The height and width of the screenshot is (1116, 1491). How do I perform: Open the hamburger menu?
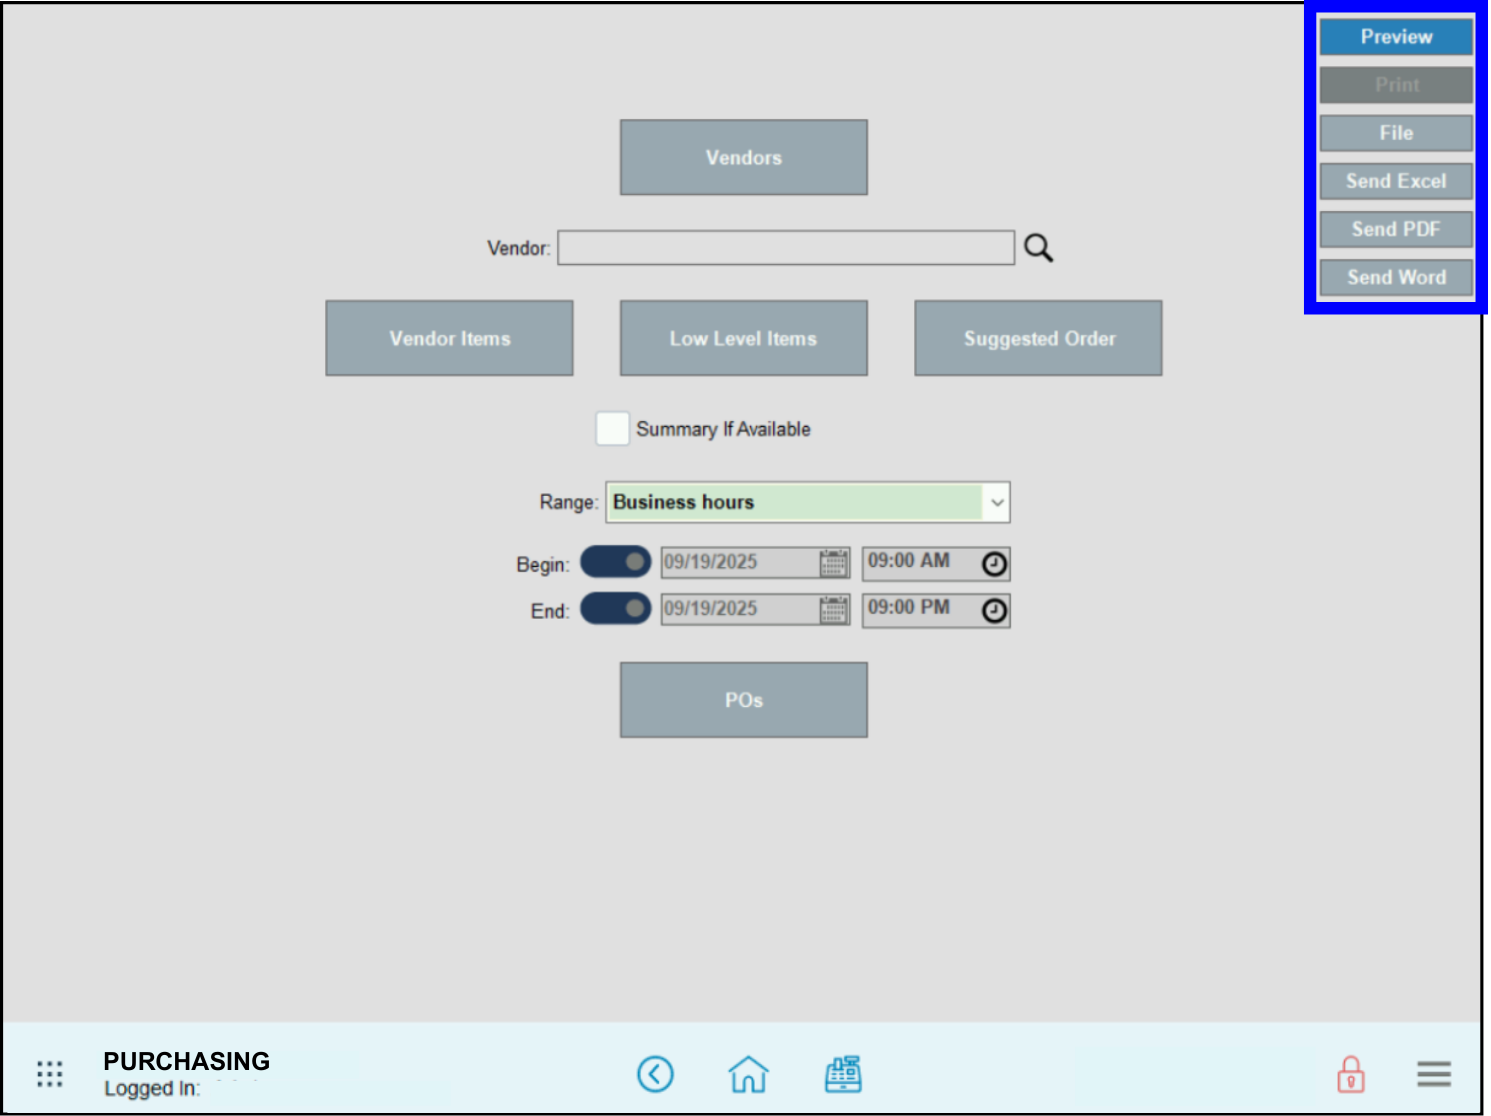pyautogui.click(x=1433, y=1074)
